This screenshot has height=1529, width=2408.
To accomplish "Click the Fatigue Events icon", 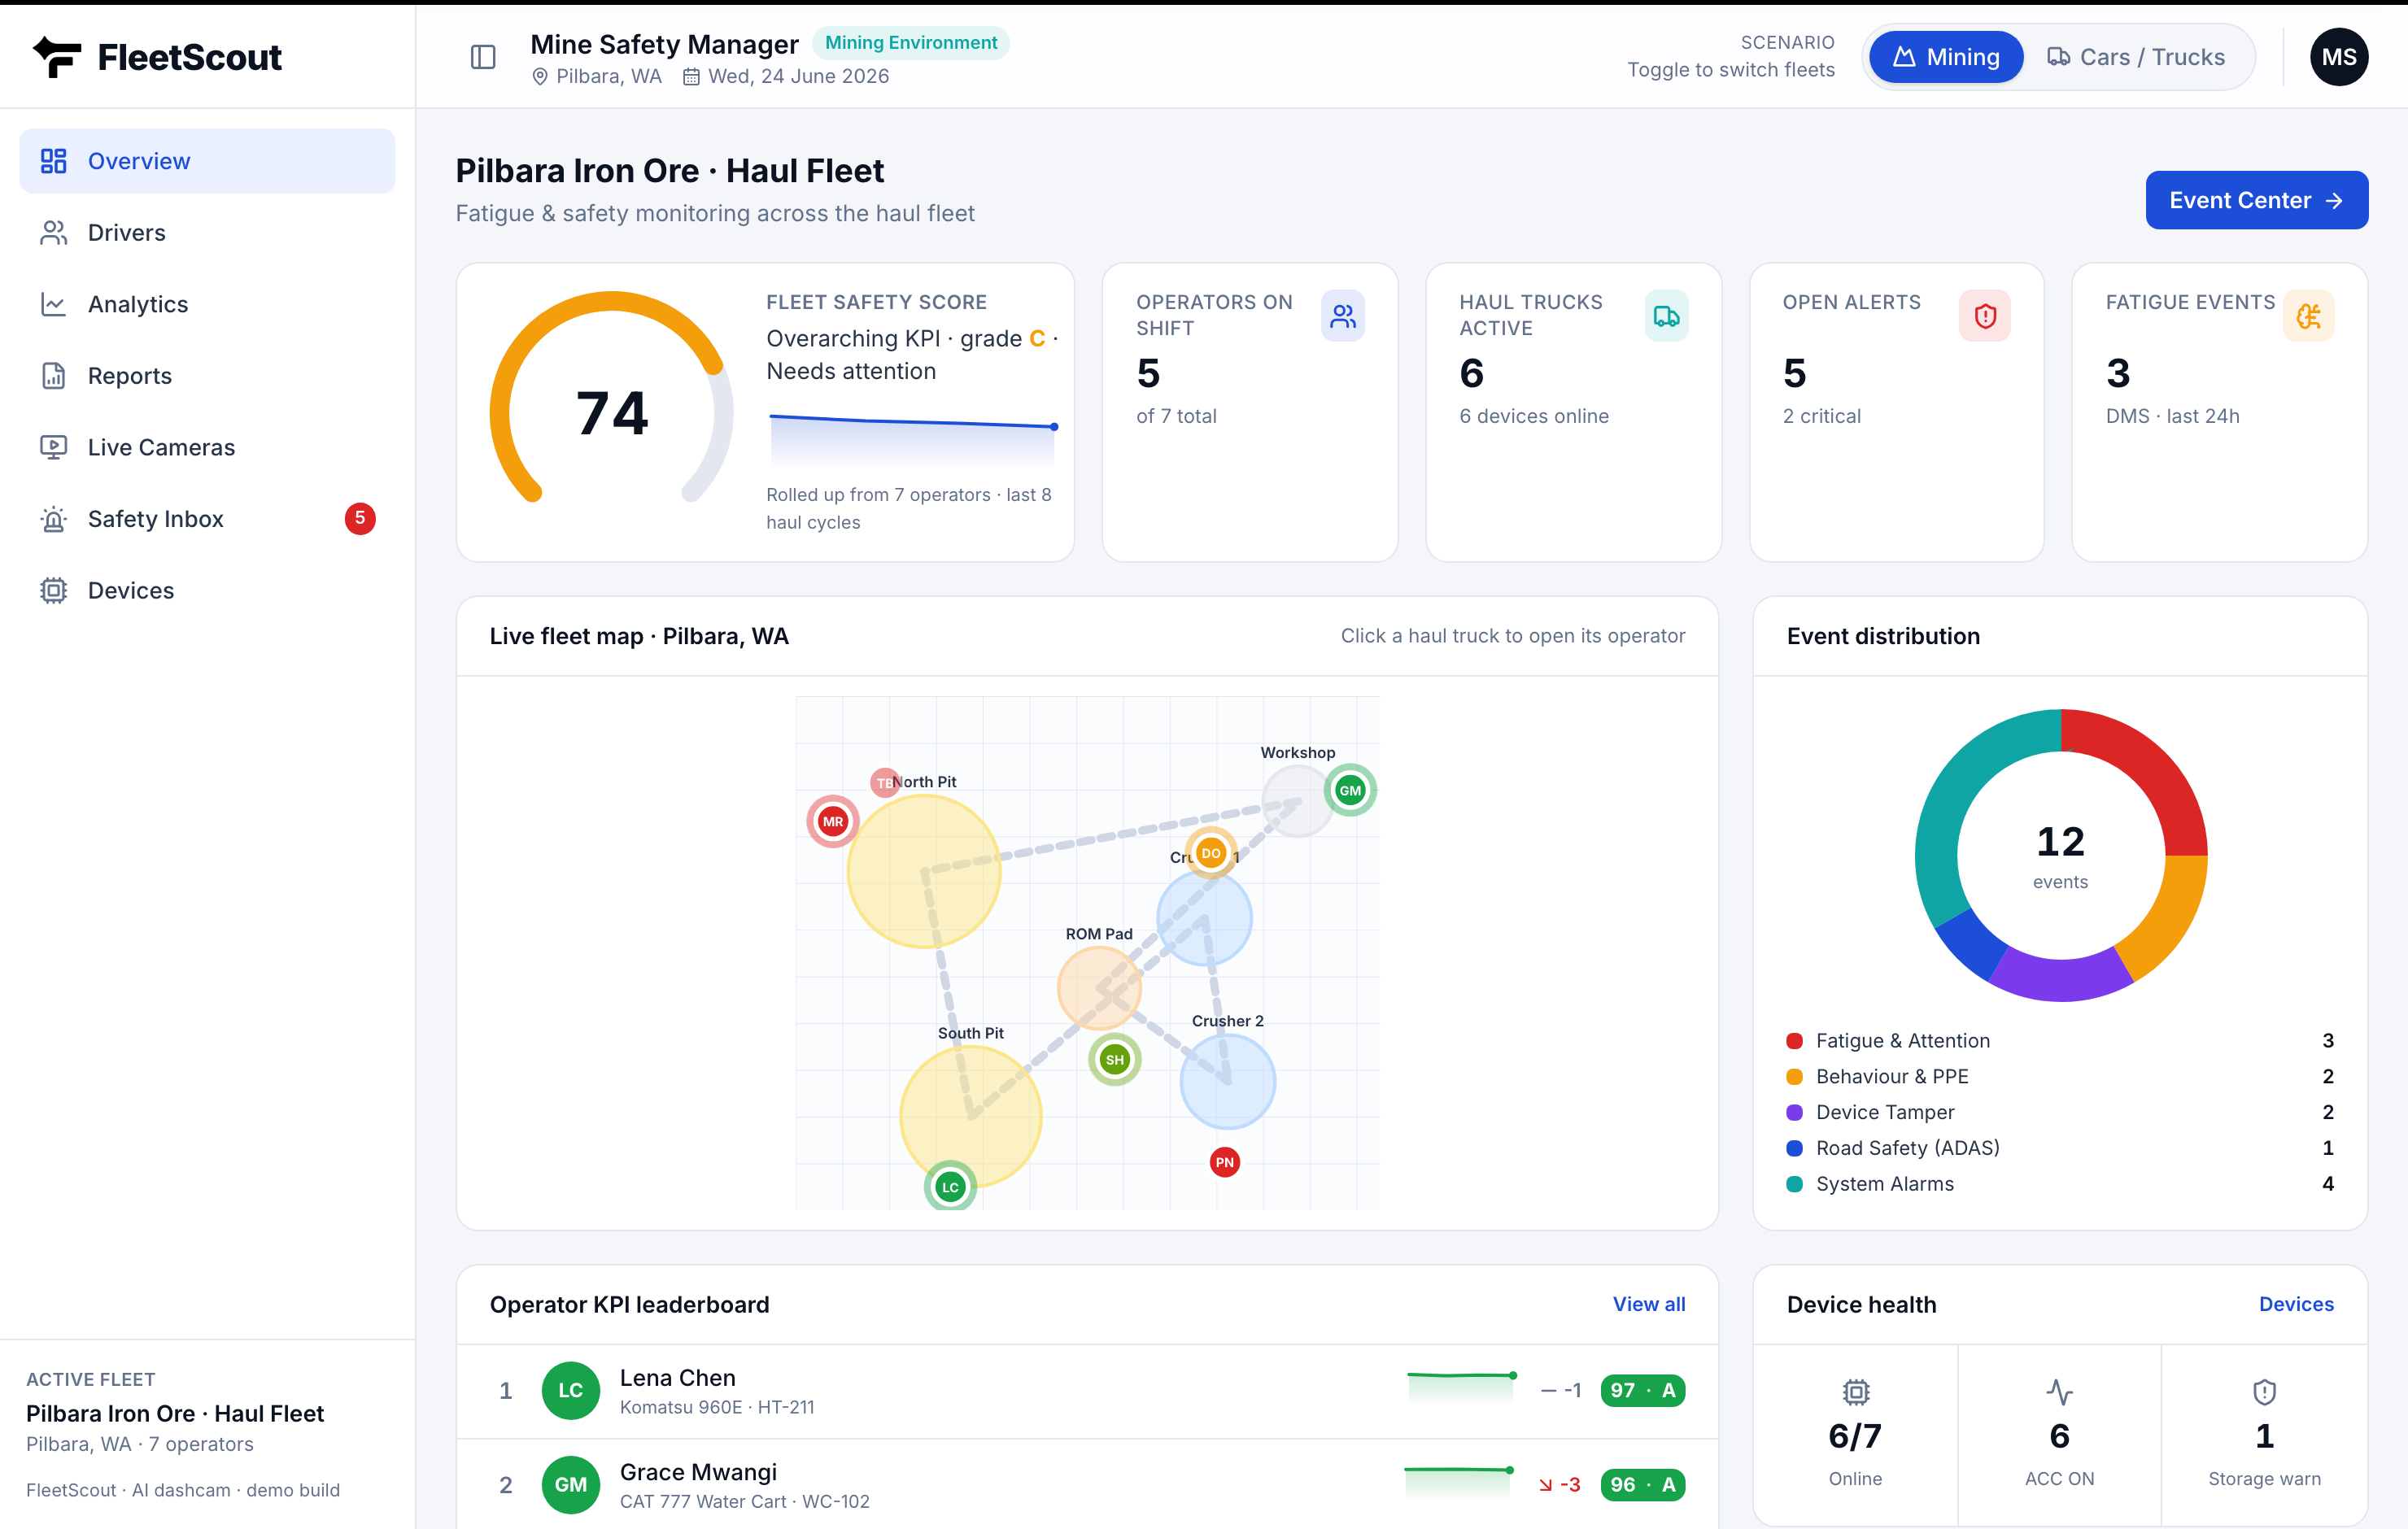I will click(x=2308, y=316).
